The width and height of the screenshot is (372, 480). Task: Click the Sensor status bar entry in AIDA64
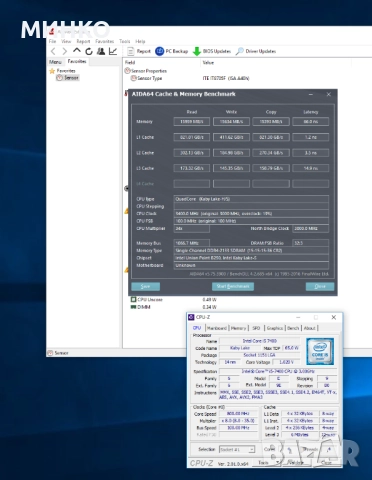tap(58, 353)
